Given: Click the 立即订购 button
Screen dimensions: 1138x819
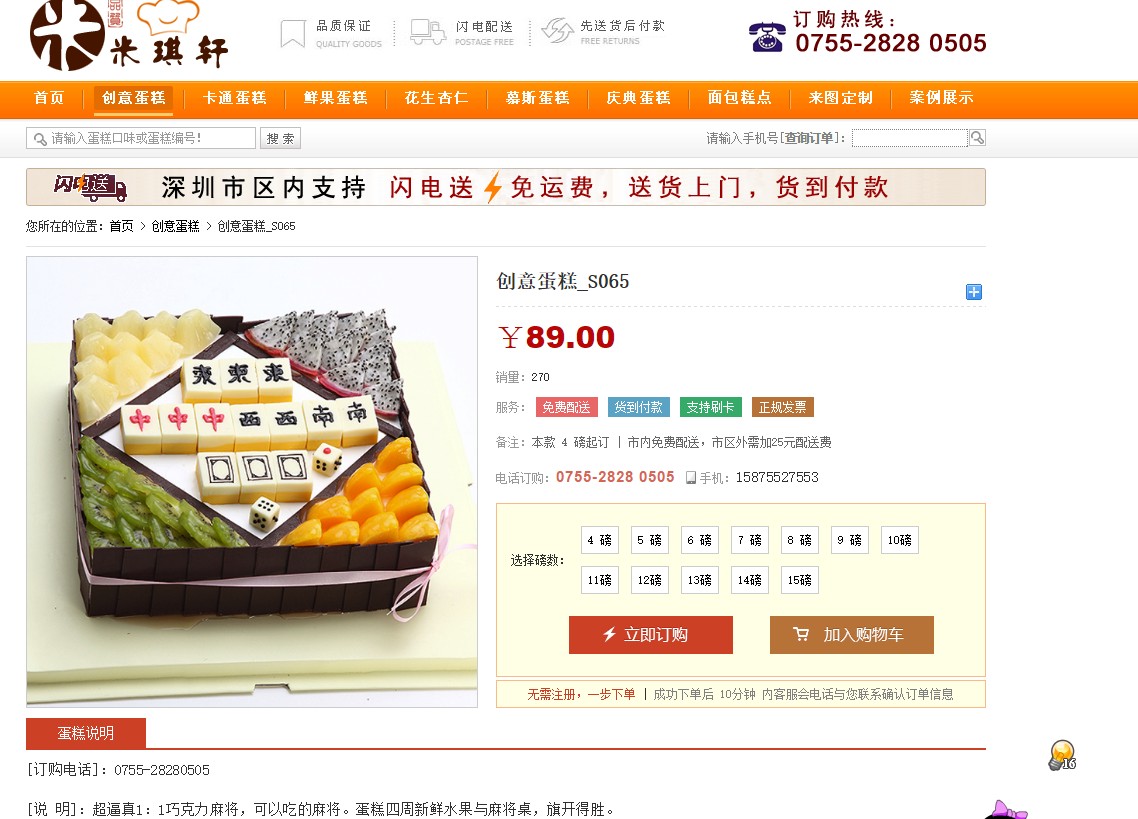Looking at the screenshot, I should (x=651, y=635).
